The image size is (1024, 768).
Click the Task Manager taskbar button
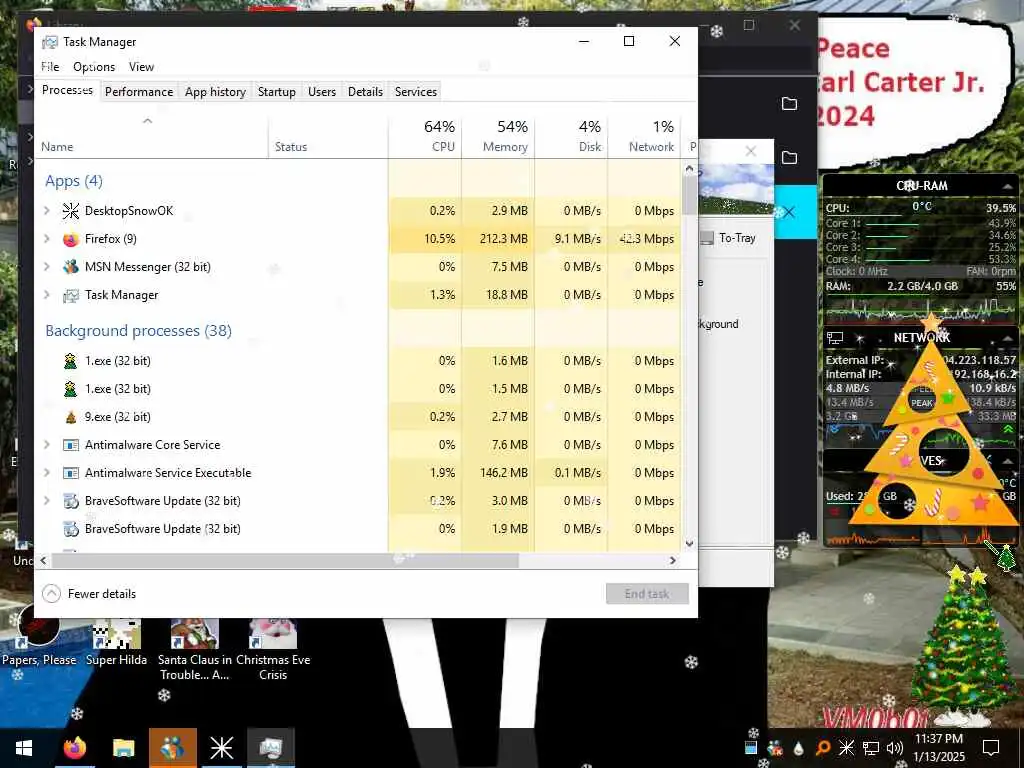point(270,748)
